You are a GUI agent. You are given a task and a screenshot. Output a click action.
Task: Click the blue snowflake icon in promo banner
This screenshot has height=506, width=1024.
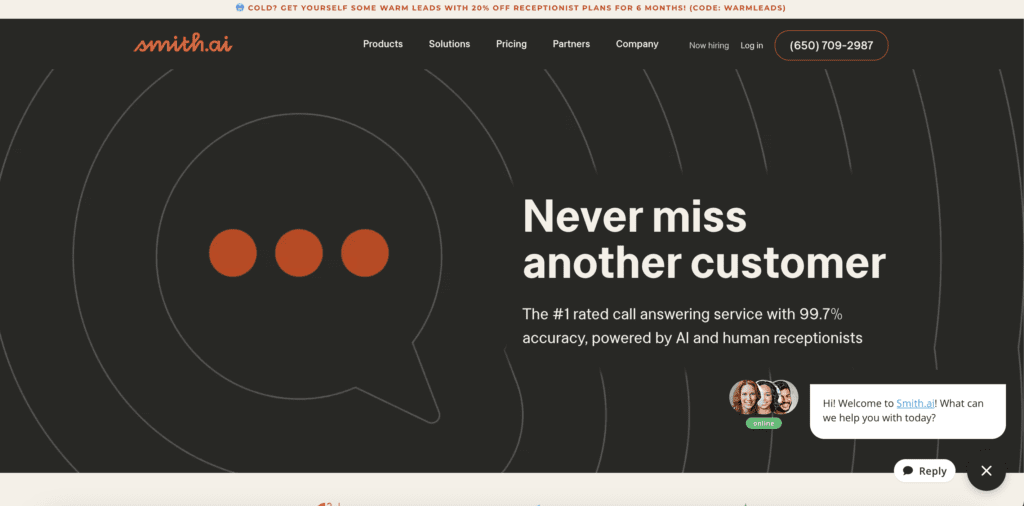pos(240,8)
